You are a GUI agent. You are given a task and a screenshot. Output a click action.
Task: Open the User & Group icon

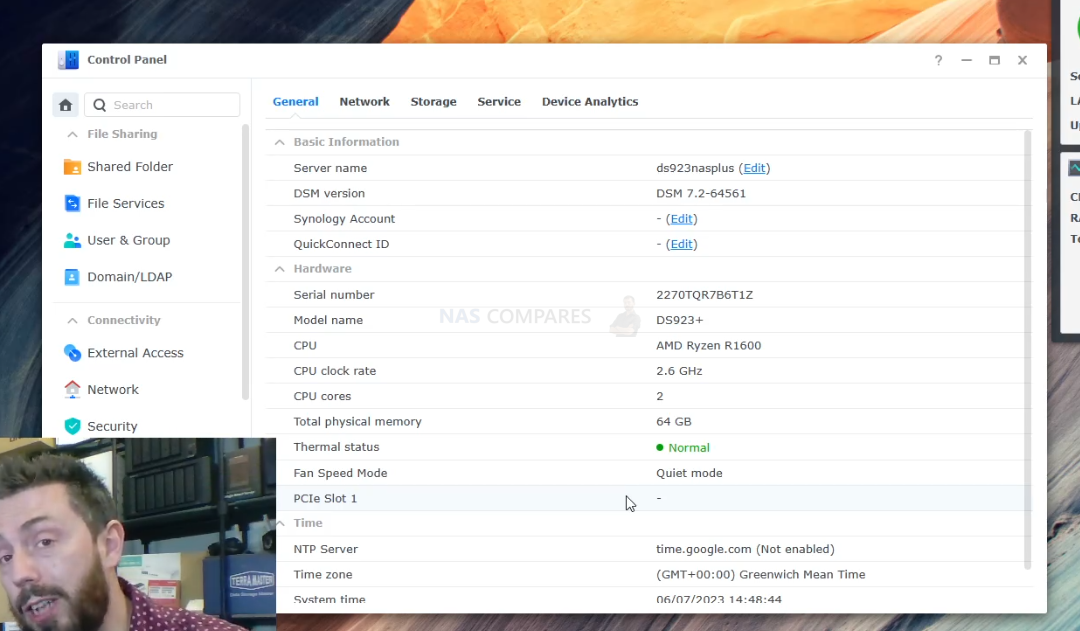coord(72,240)
